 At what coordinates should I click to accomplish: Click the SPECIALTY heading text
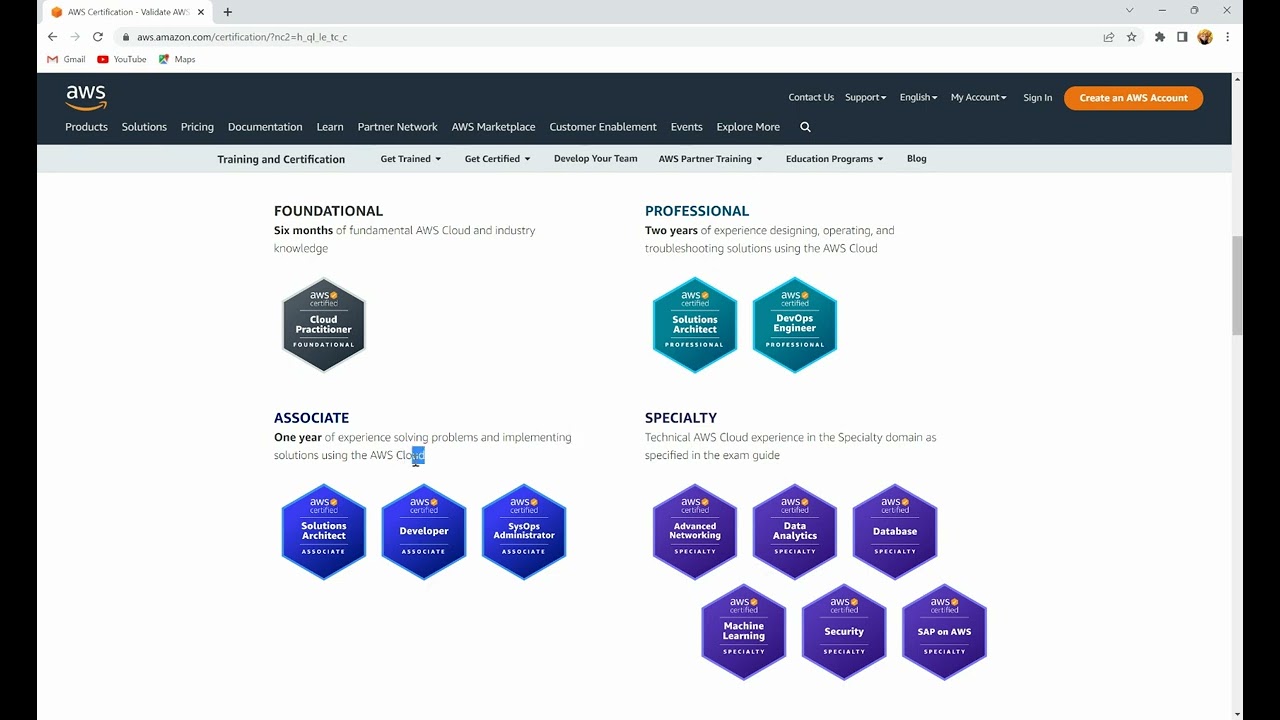[681, 418]
